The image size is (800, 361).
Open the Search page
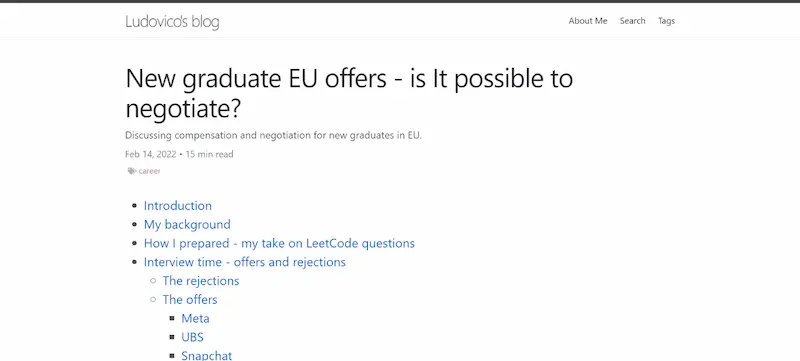pos(633,21)
